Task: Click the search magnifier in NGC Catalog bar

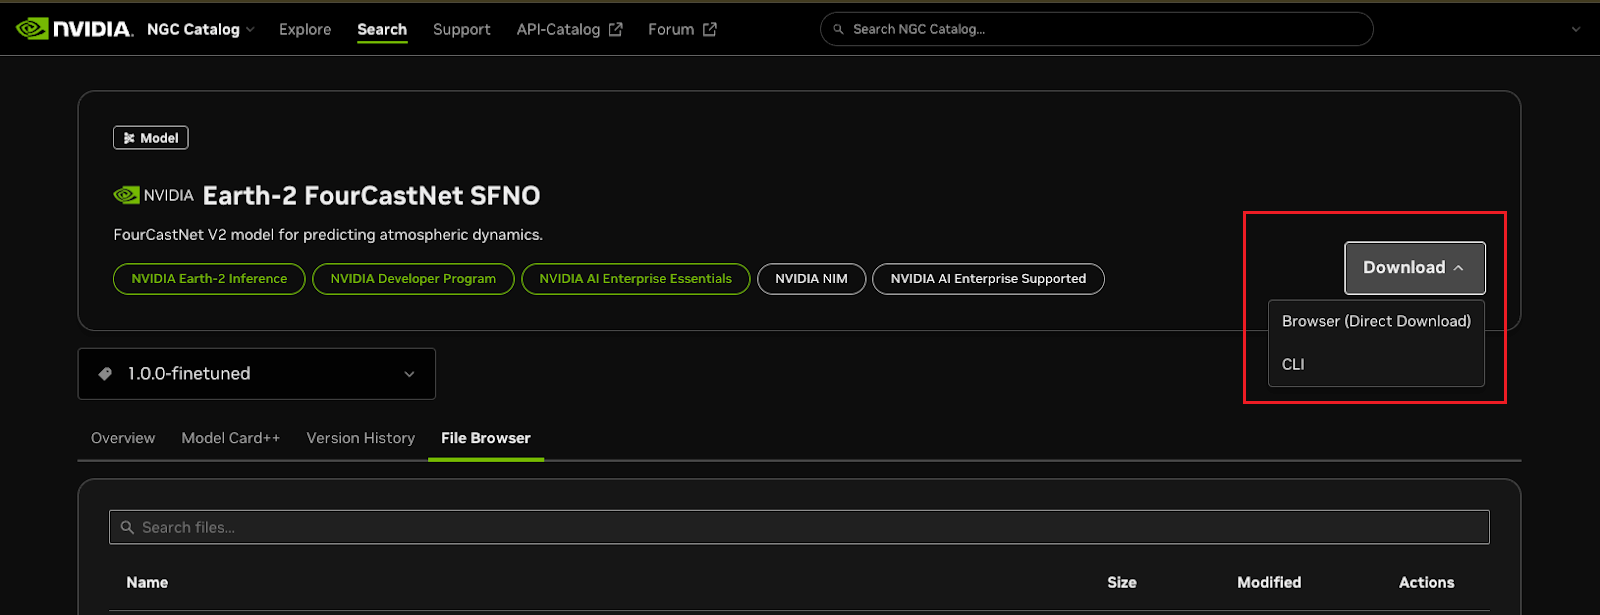Action: point(839,30)
